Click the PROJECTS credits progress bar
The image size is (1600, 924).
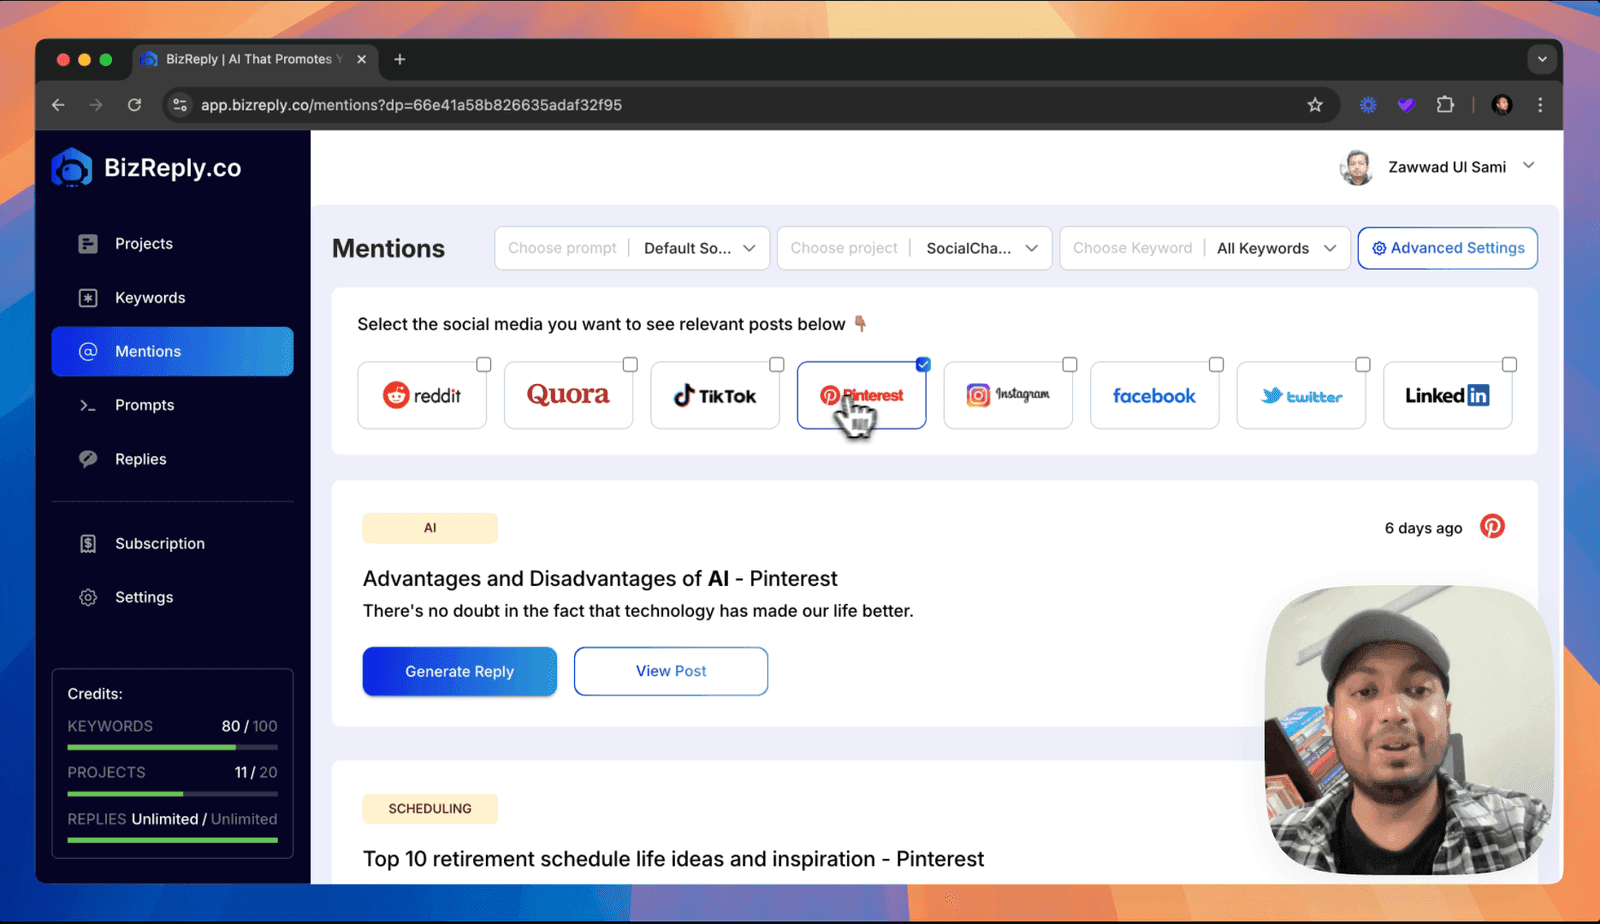point(172,794)
